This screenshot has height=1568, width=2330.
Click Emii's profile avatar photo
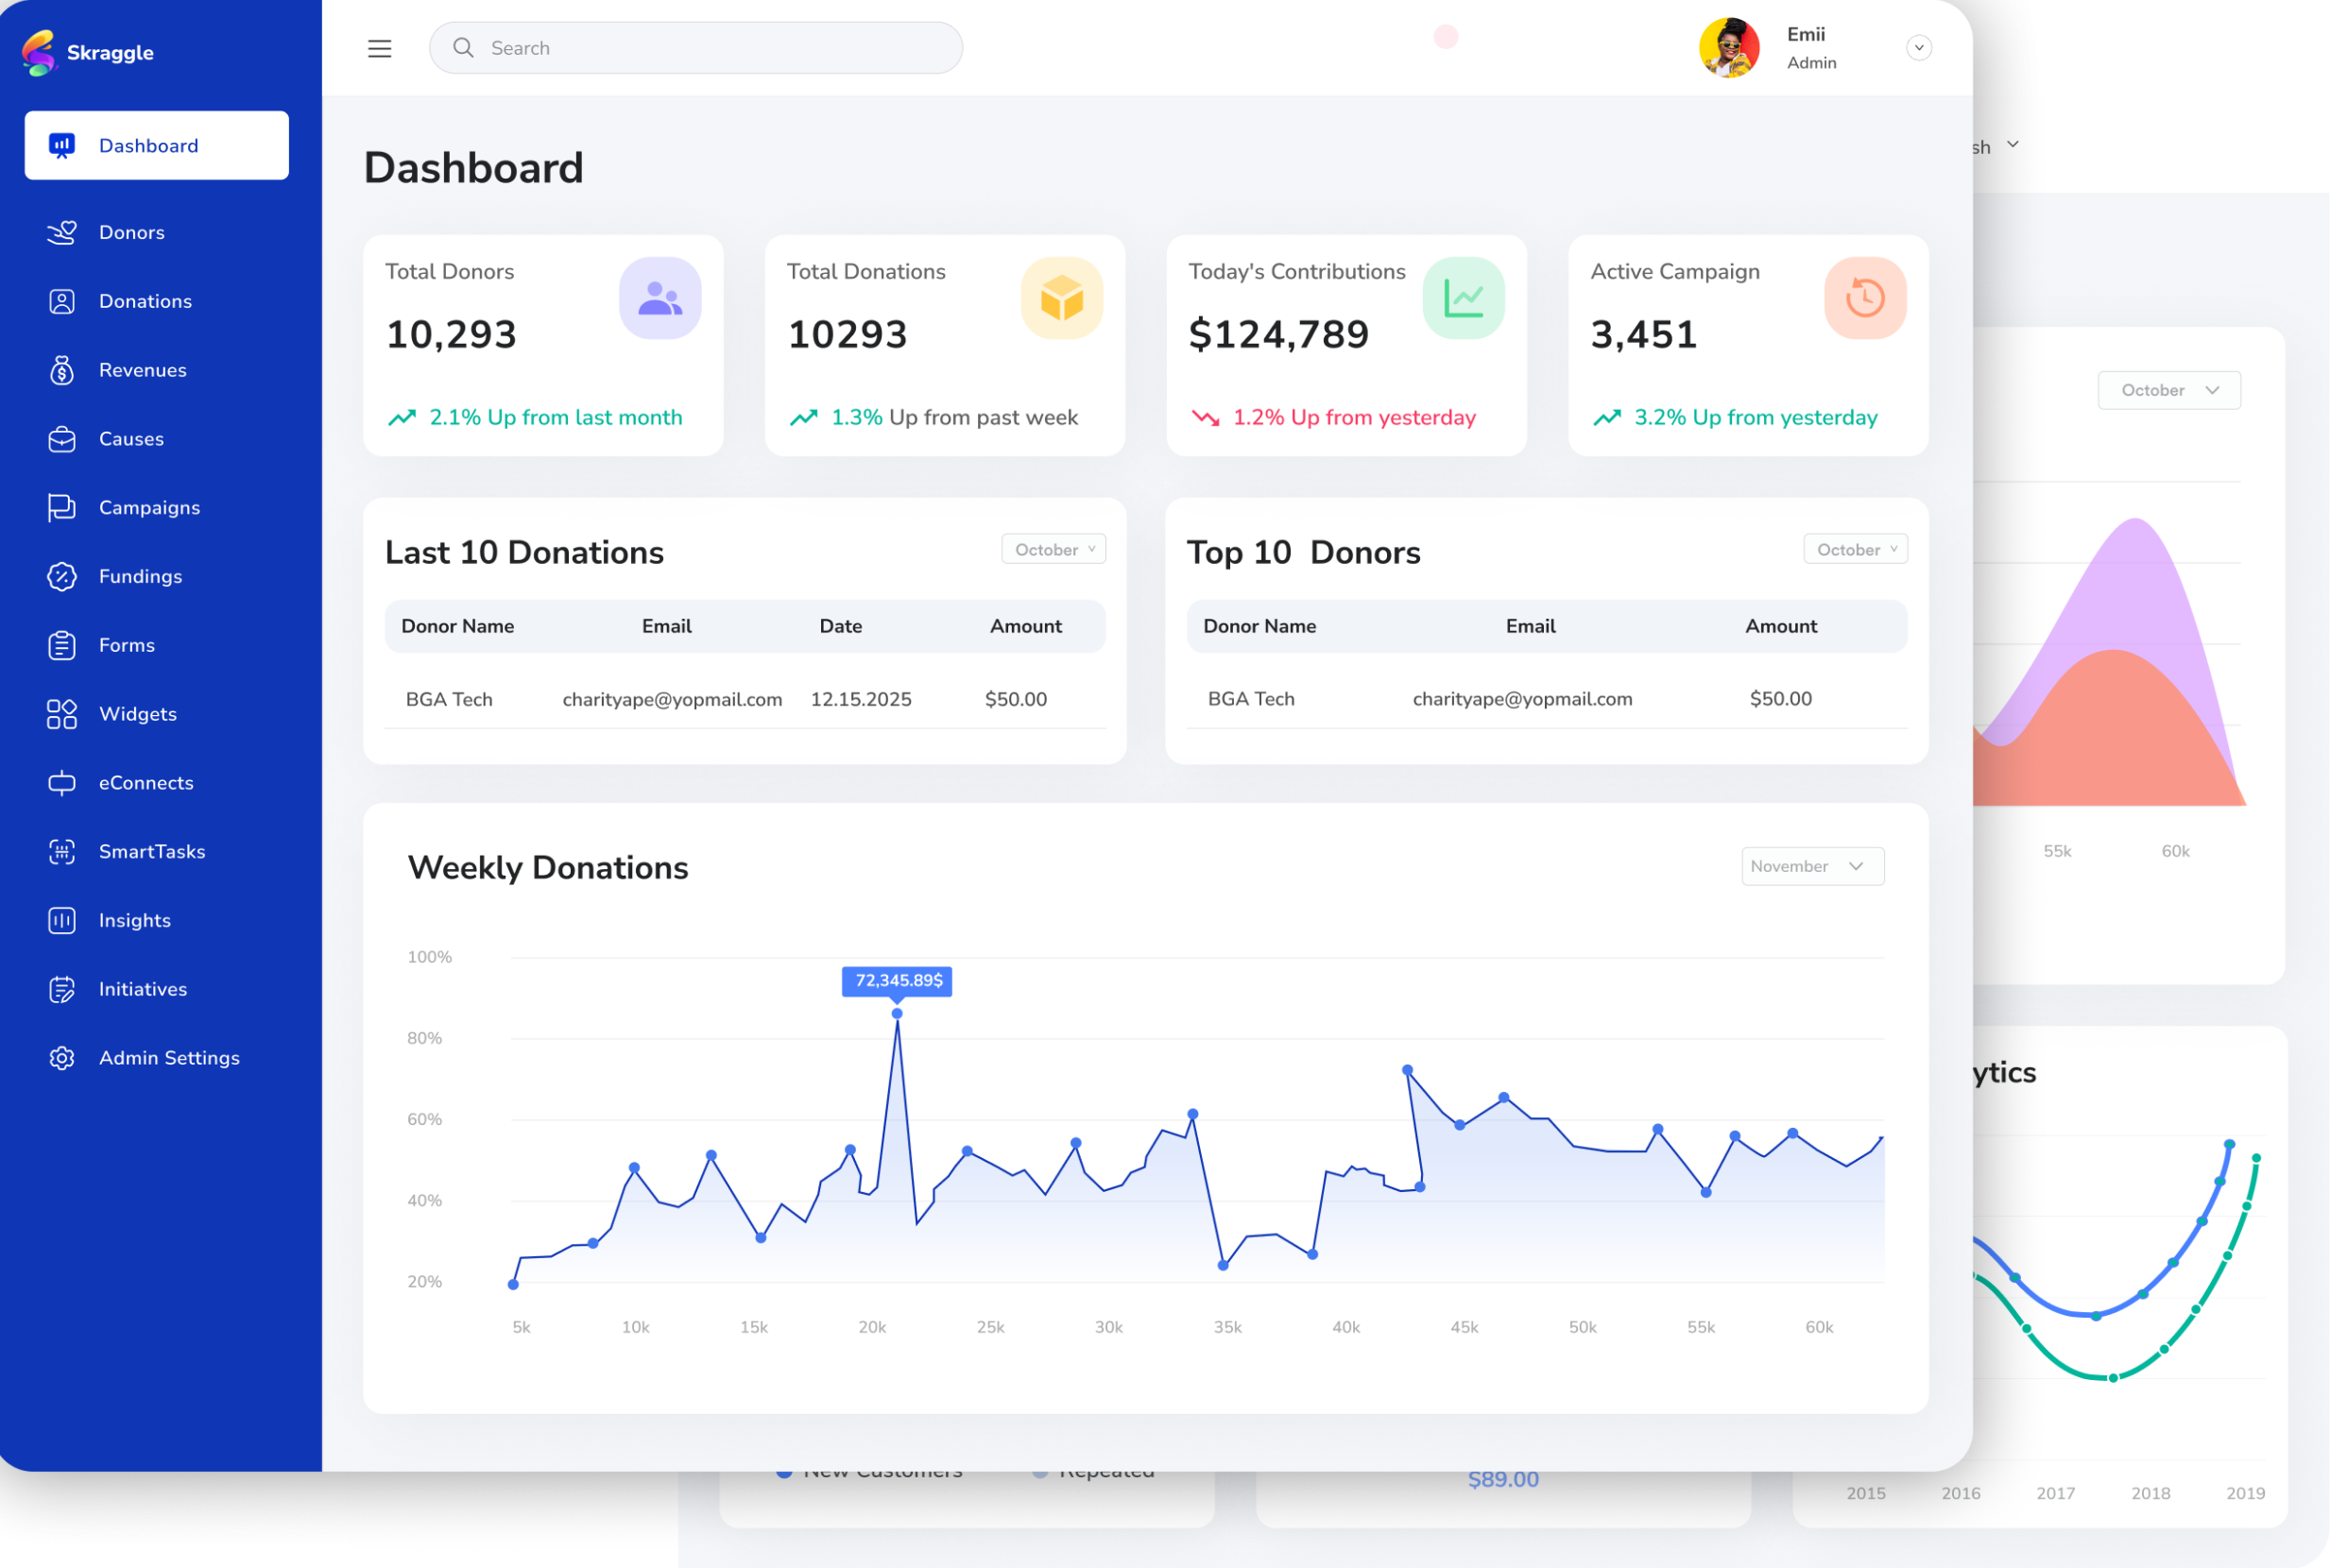pos(1729,48)
